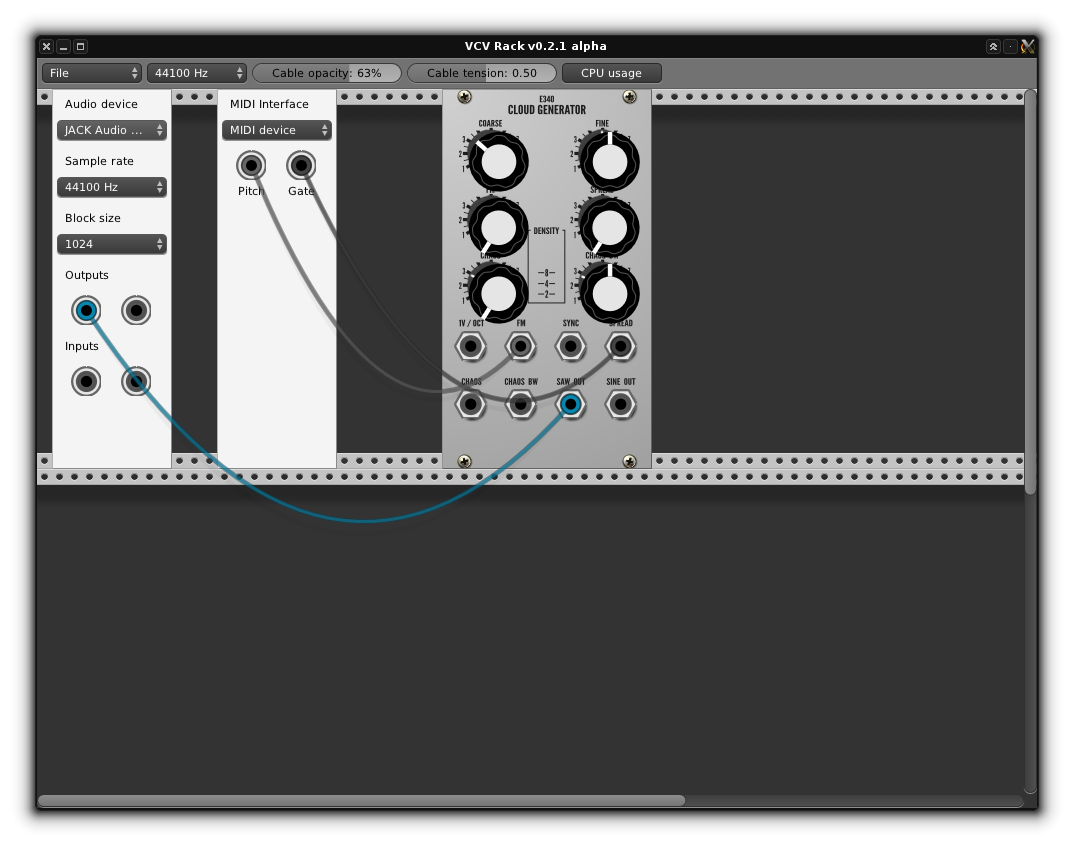Image resolution: width=1074 pixels, height=846 pixels.
Task: Click the vertical scrollbar on right edge
Action: (1030, 293)
